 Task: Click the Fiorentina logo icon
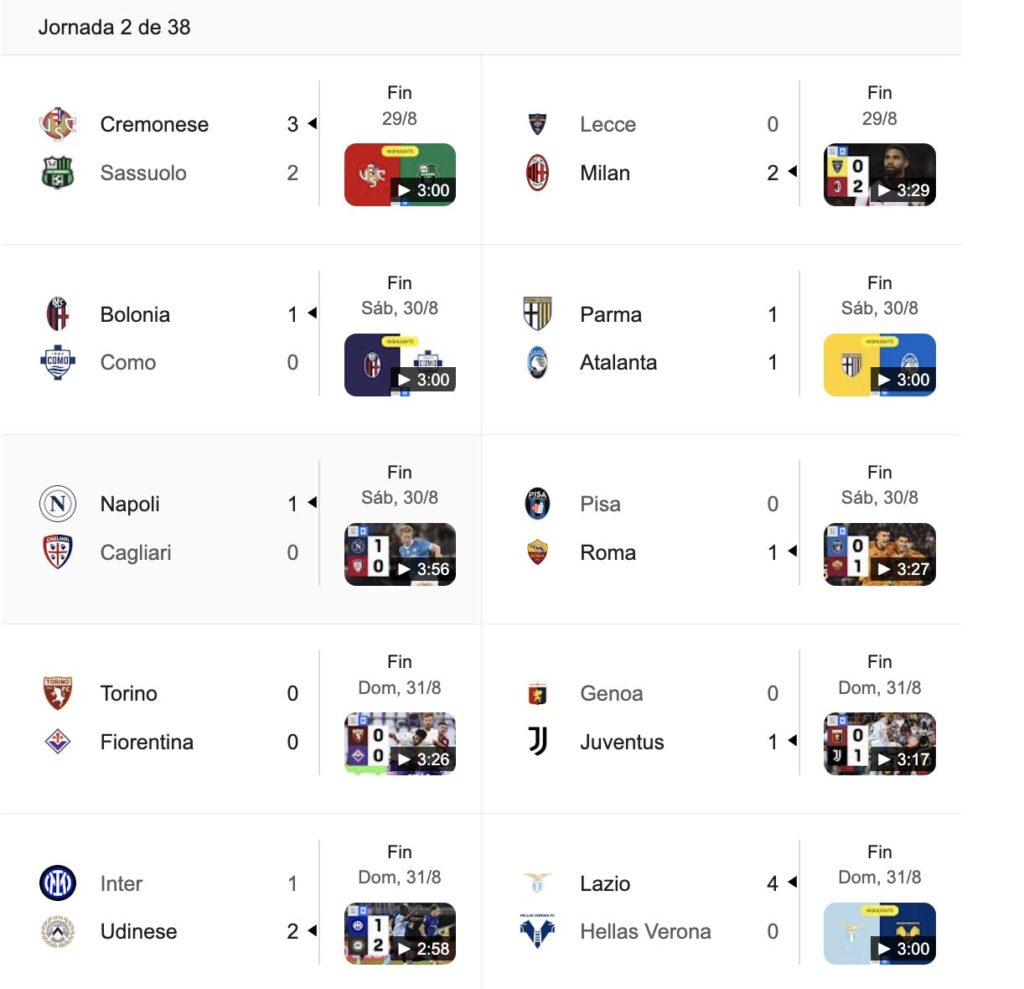(x=57, y=742)
